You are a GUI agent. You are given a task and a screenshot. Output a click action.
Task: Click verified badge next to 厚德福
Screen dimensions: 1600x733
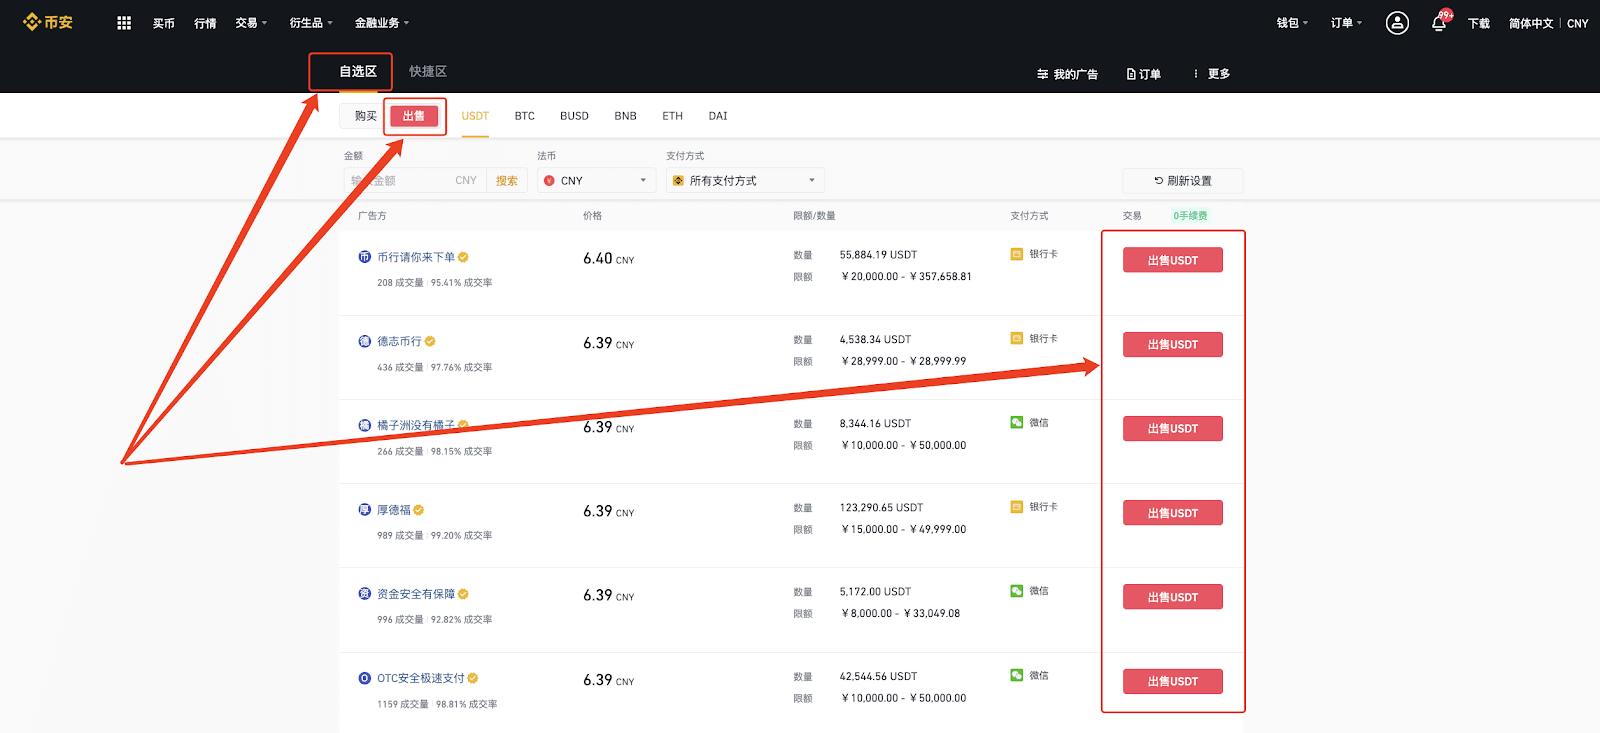419,510
